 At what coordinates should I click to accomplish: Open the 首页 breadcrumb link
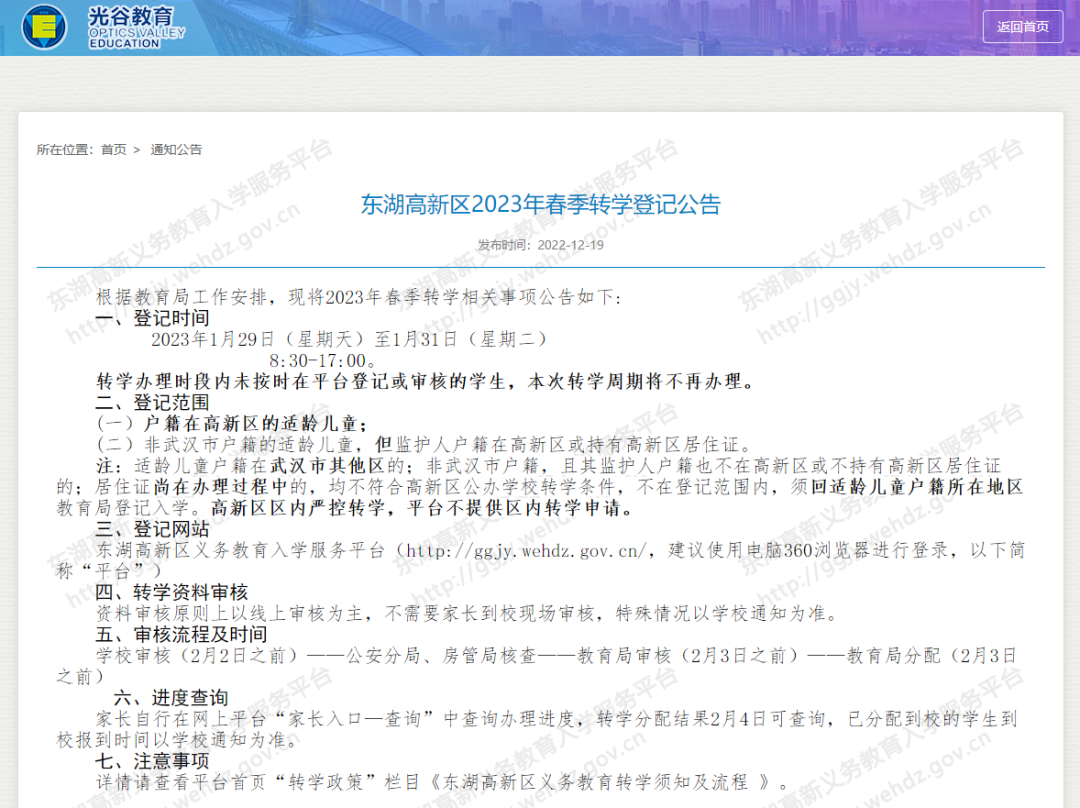113,150
